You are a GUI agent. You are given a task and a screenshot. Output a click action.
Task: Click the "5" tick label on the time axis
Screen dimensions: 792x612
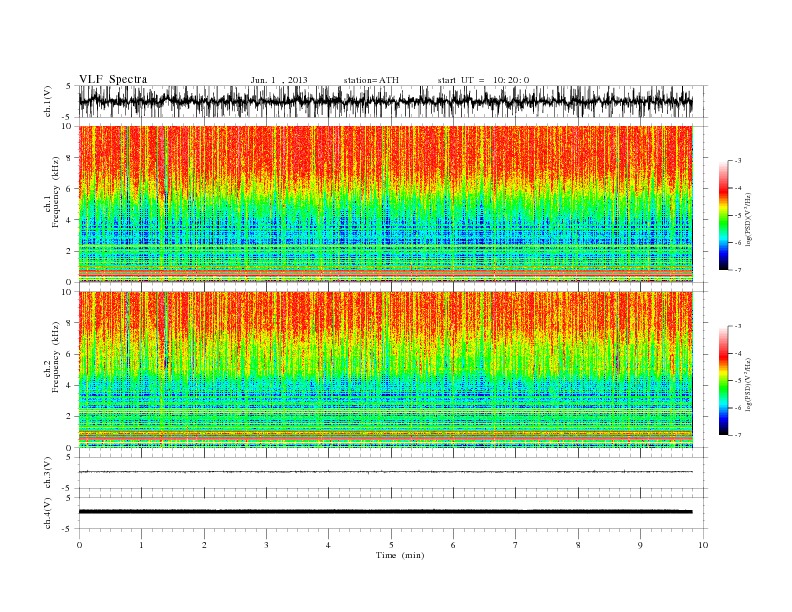(391, 545)
